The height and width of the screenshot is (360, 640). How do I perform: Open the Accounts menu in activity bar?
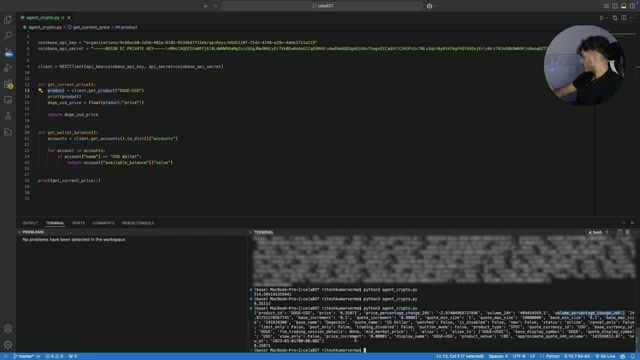8,329
